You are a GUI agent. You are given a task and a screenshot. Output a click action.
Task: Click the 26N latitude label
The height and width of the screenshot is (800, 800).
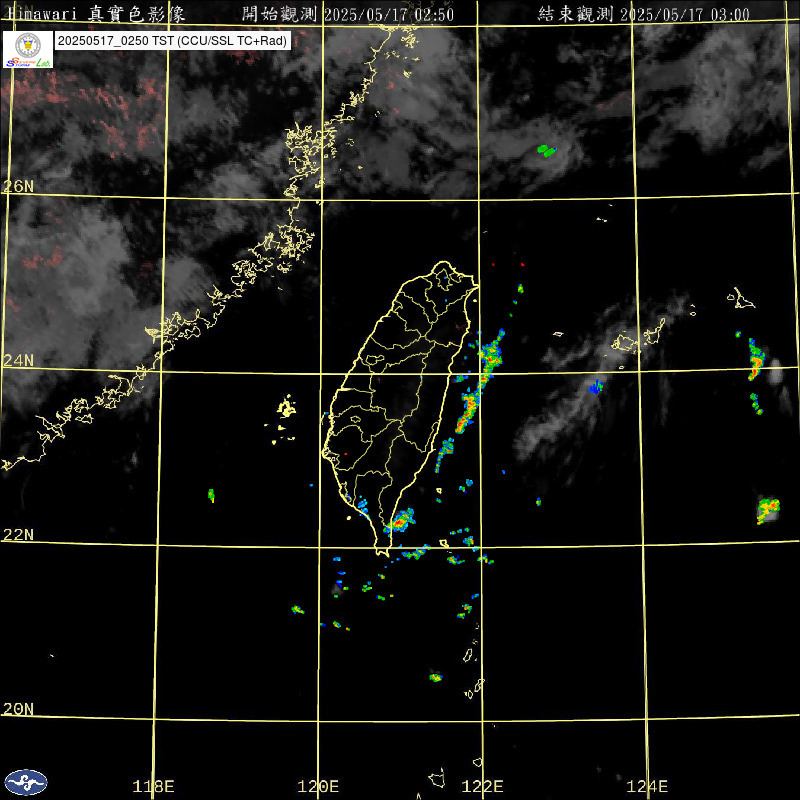click(18, 186)
